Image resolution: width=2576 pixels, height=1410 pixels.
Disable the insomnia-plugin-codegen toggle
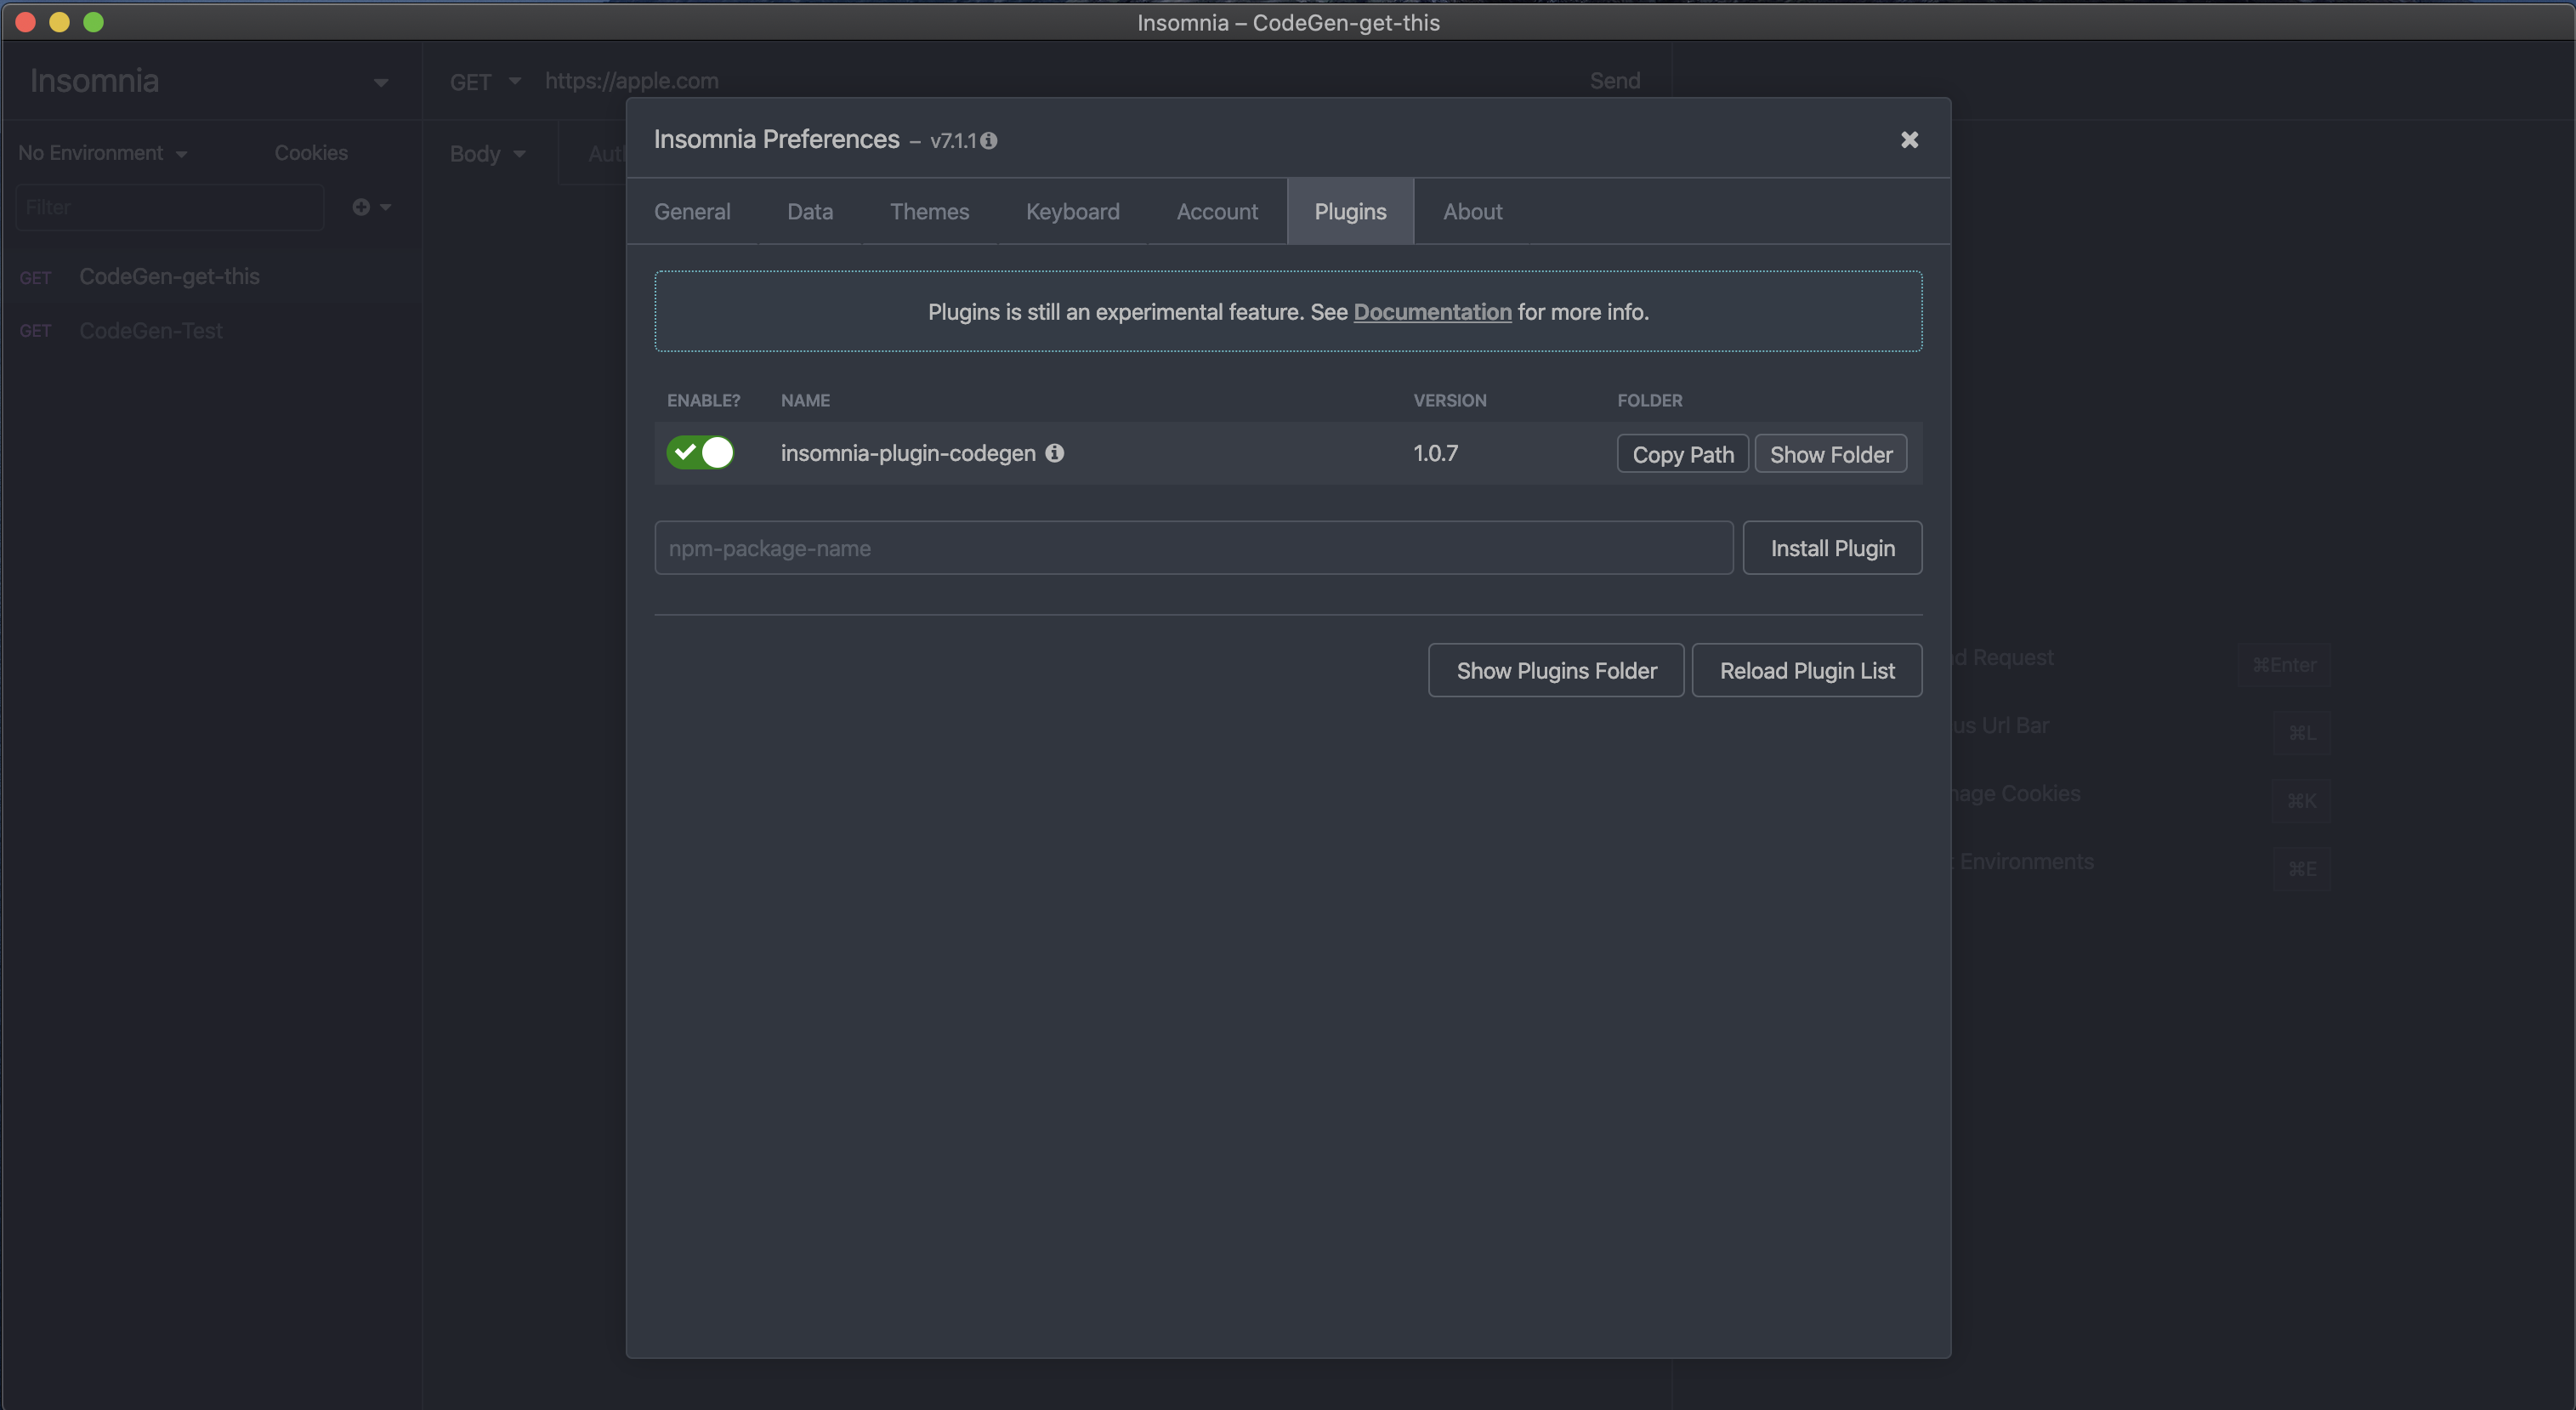700,453
